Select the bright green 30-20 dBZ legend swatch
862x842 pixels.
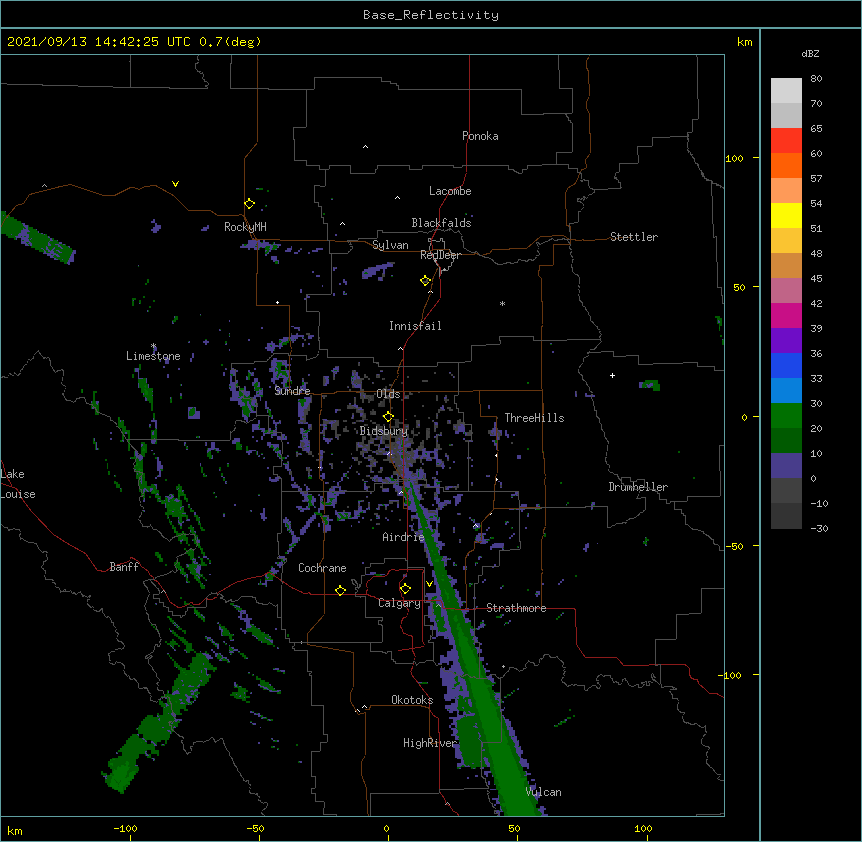click(786, 416)
